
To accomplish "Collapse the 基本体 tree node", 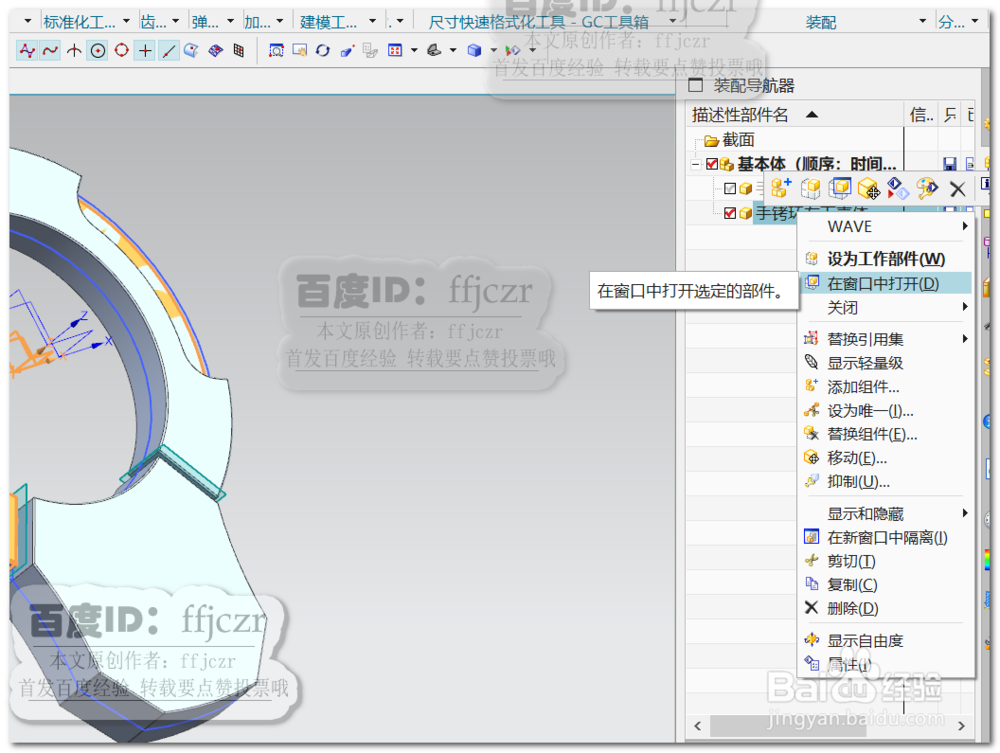I will click(694, 162).
